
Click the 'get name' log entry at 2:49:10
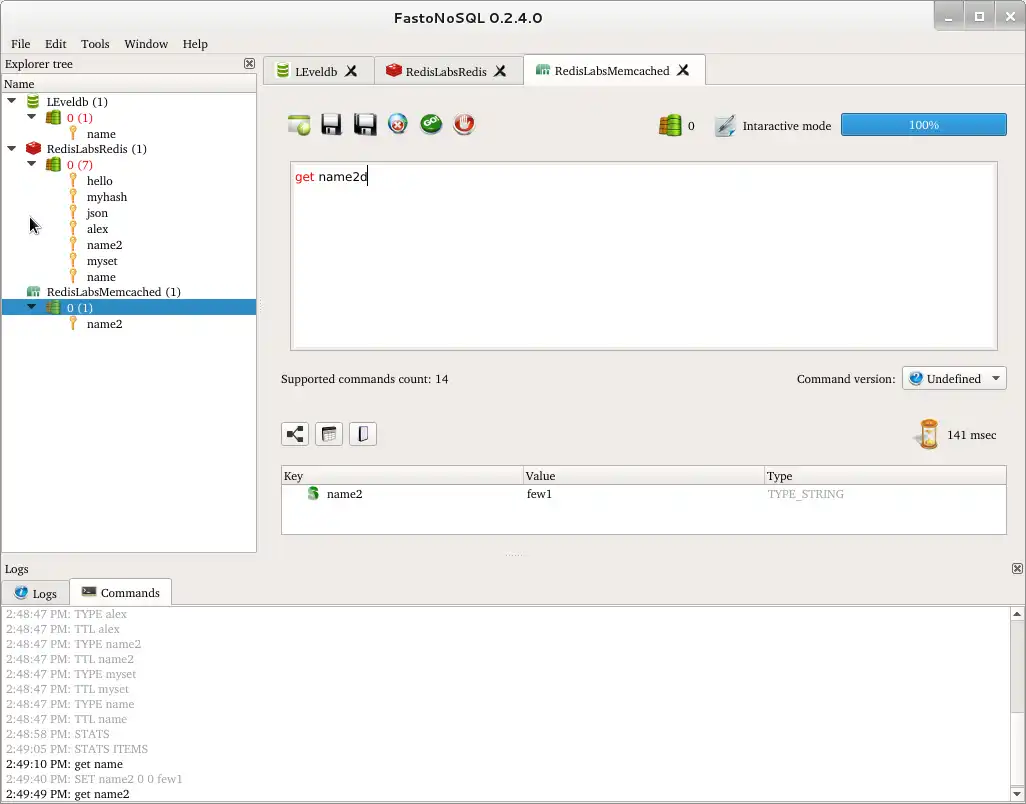pos(64,763)
